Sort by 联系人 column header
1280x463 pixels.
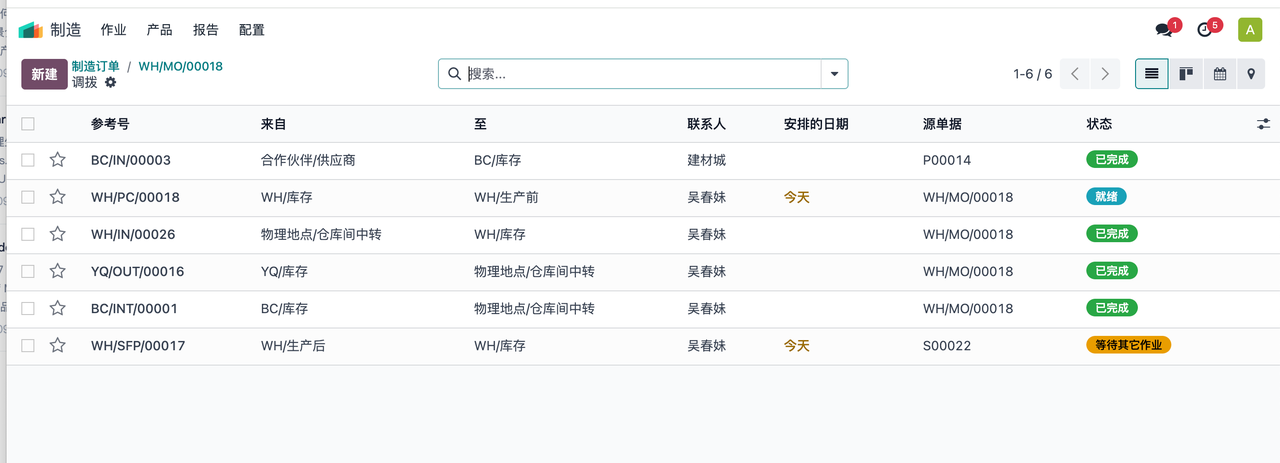[x=706, y=124]
